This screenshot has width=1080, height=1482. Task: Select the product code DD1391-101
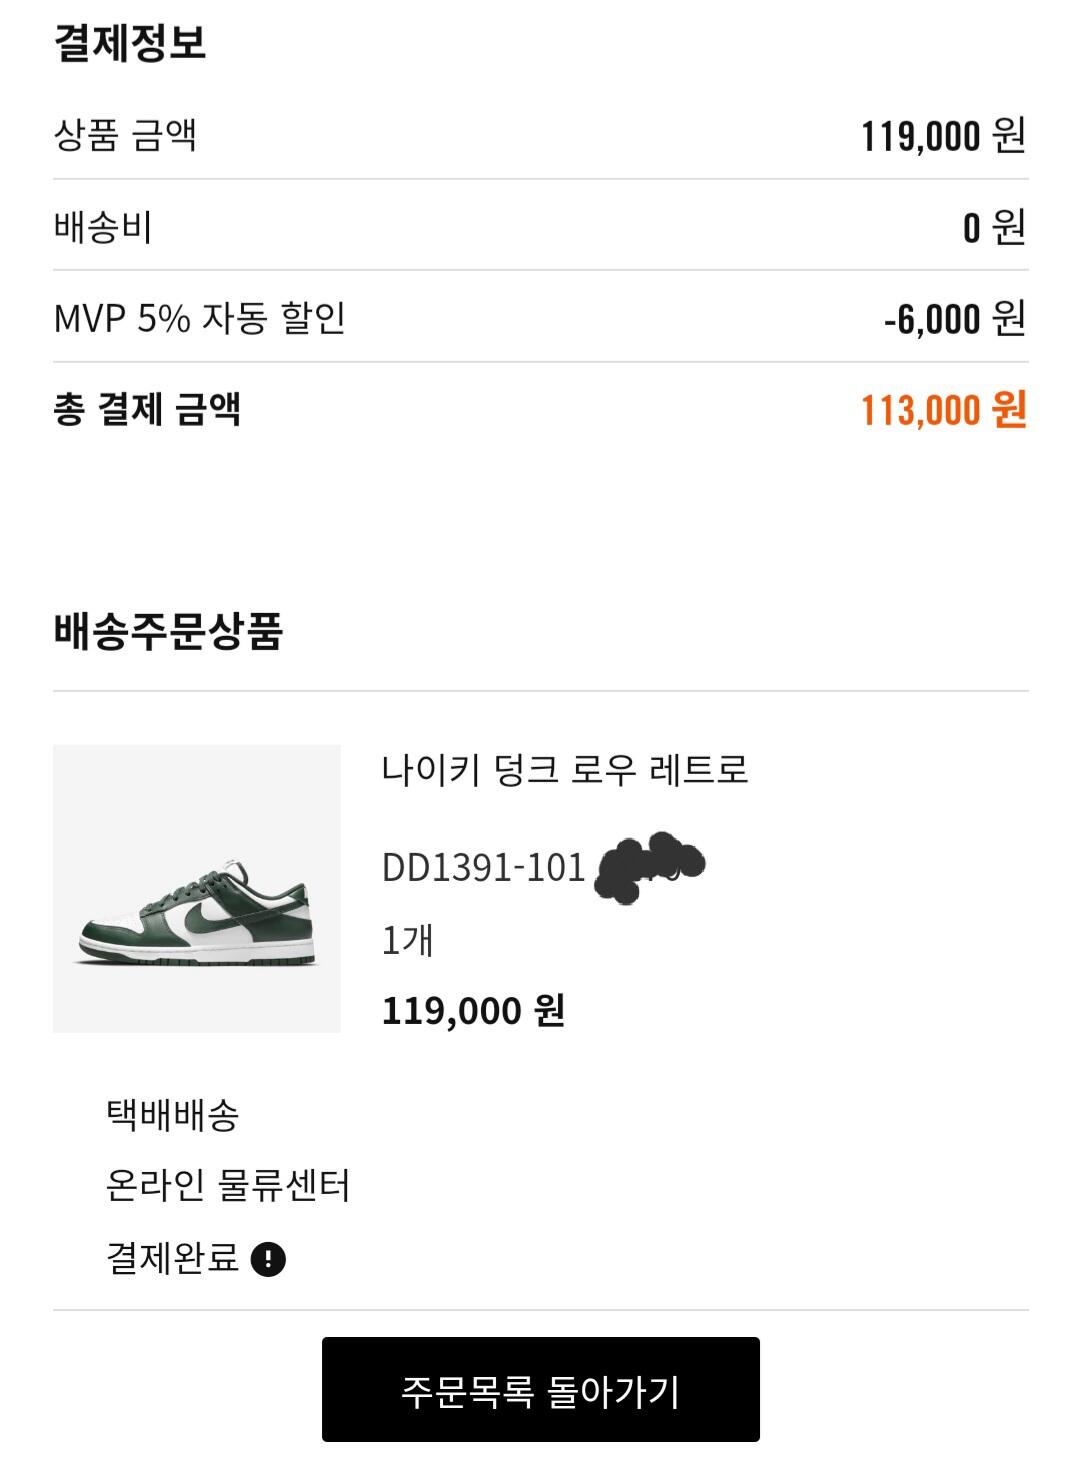[483, 867]
